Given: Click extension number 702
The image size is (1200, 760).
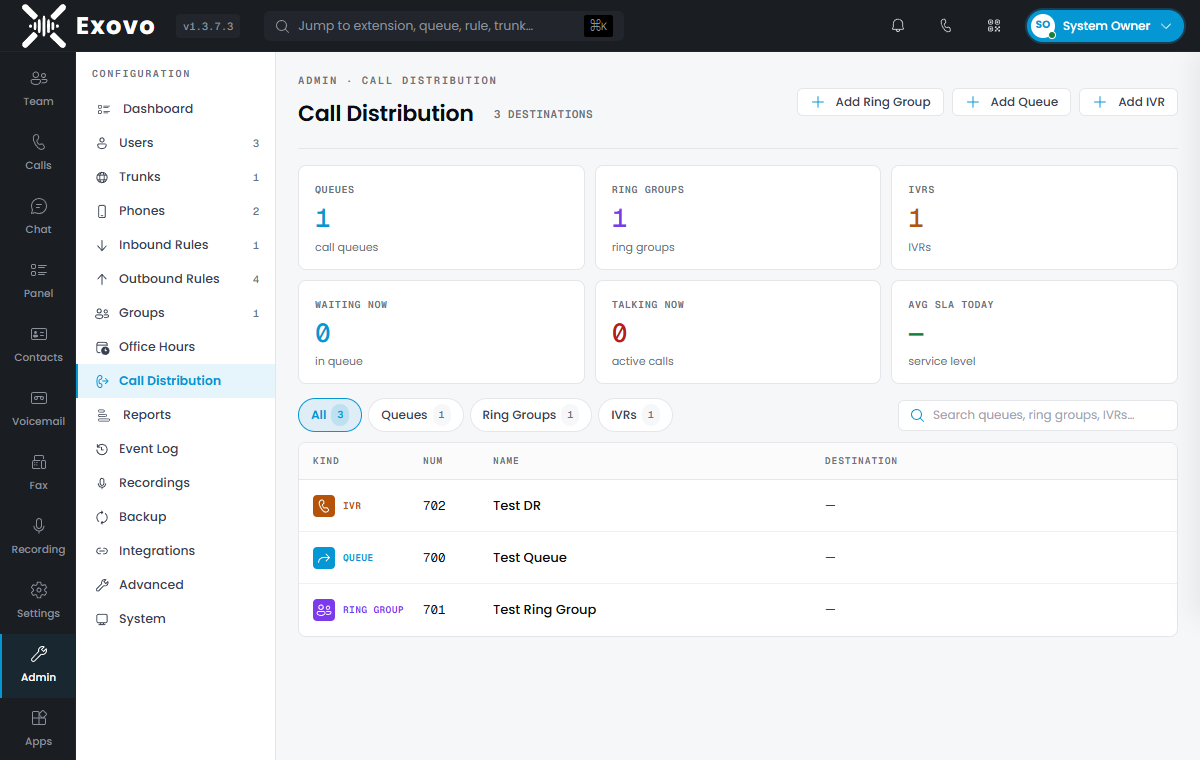Looking at the screenshot, I should click(x=434, y=506).
